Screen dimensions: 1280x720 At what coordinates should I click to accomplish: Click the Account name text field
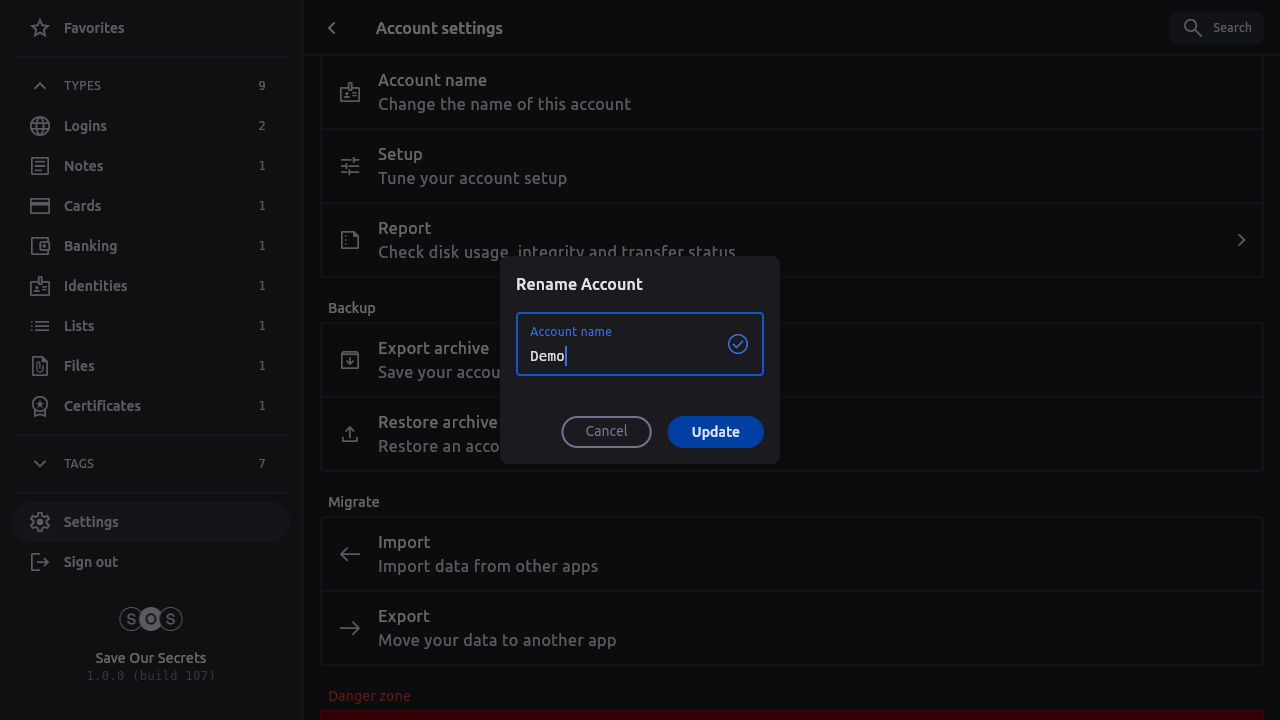tap(620, 356)
